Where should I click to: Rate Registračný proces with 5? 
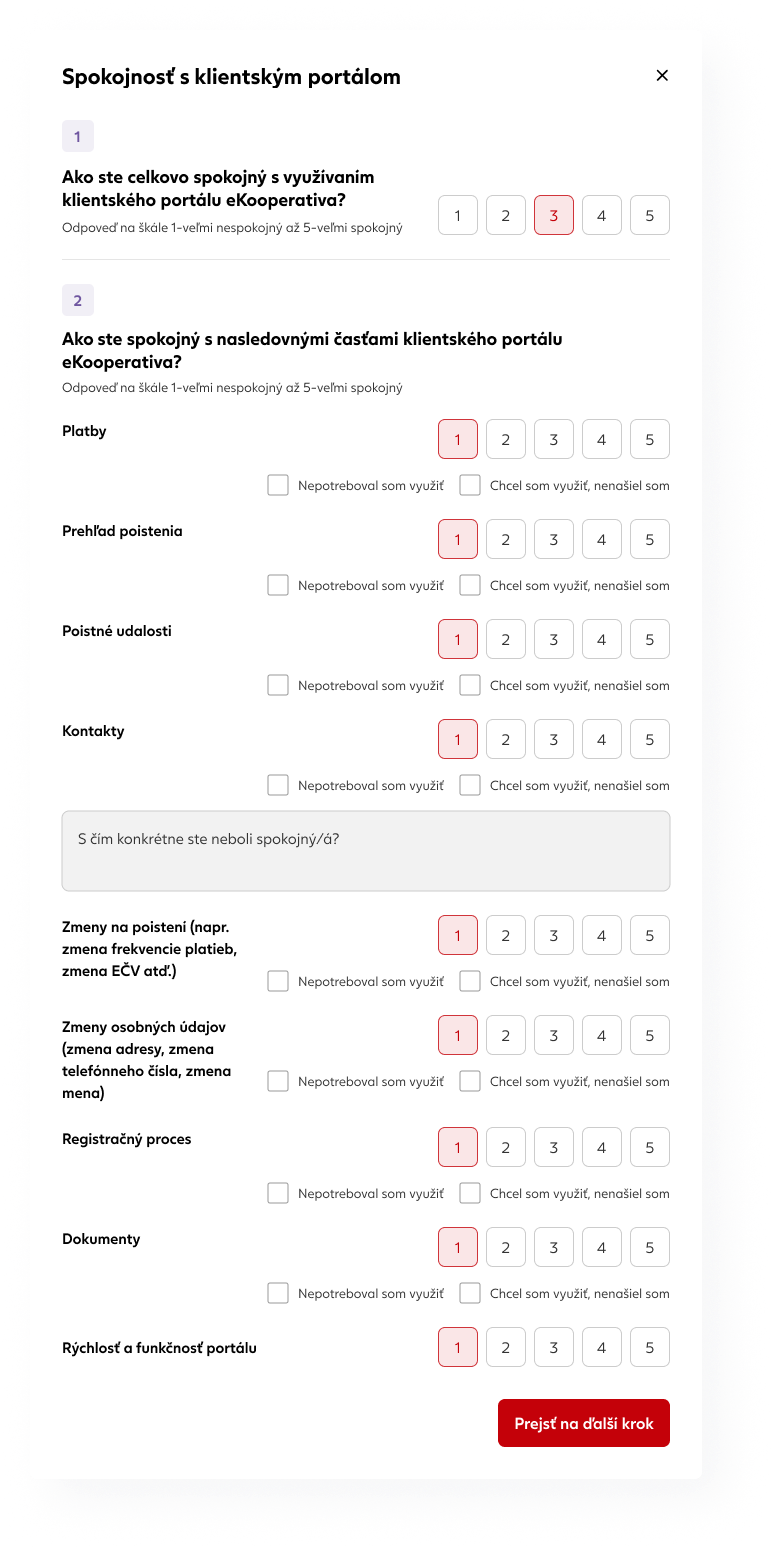650,1147
